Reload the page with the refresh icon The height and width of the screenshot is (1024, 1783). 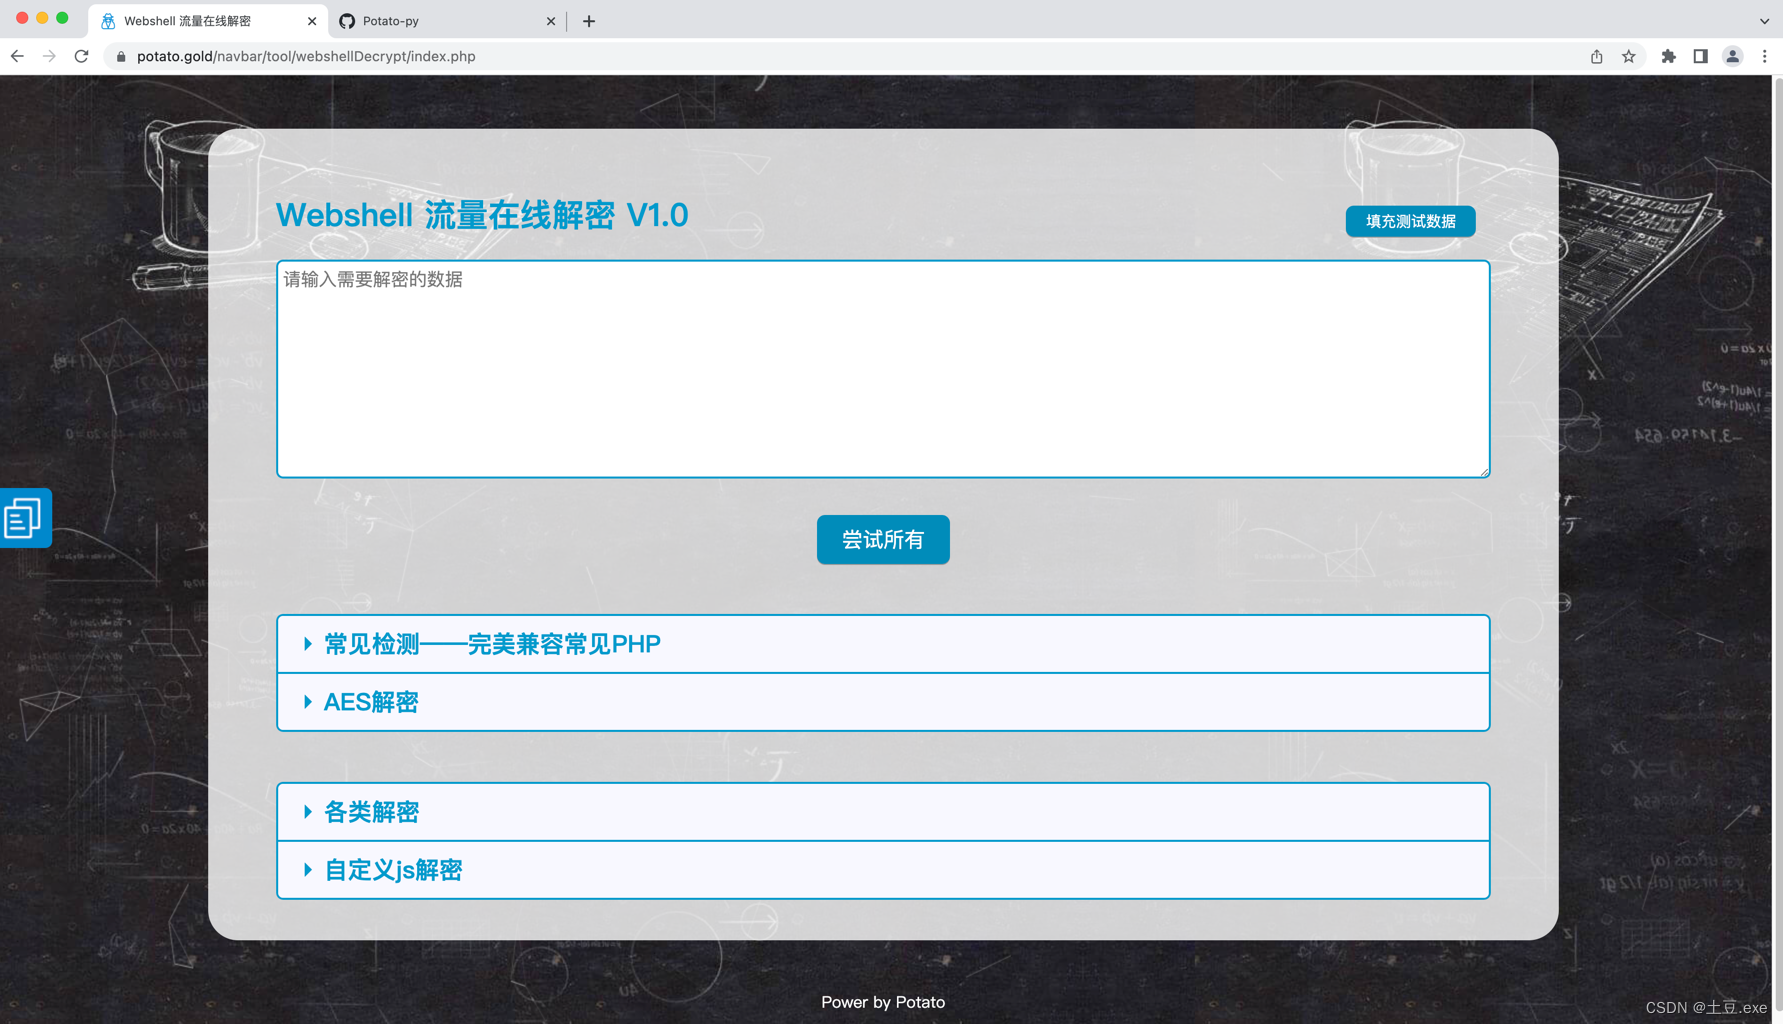click(82, 56)
